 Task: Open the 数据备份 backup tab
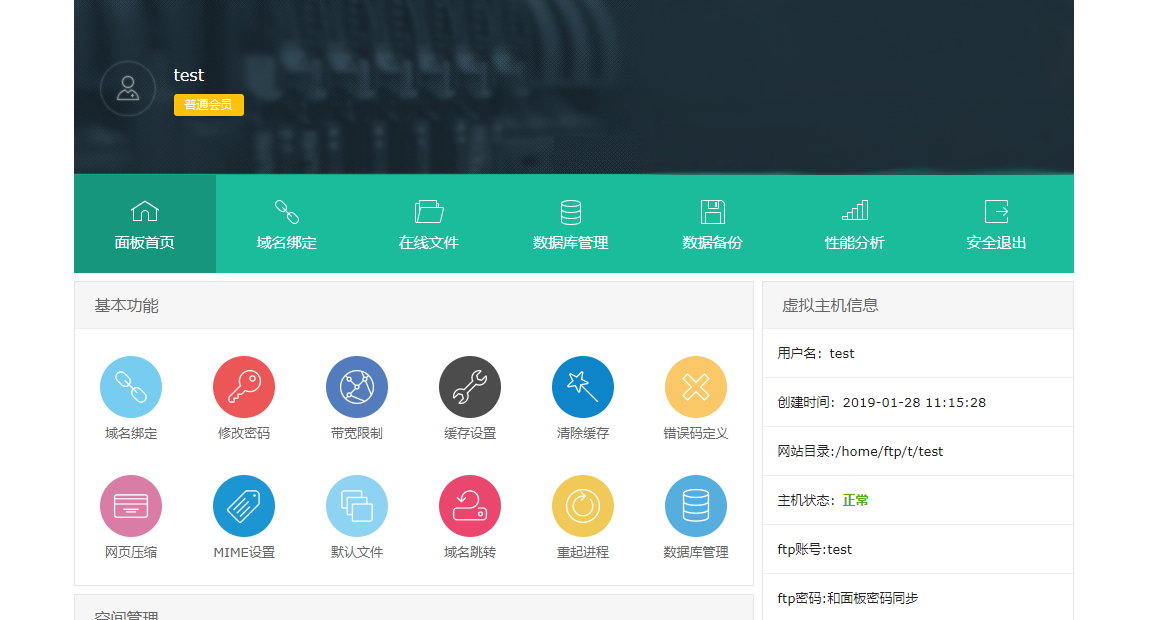tap(712, 222)
